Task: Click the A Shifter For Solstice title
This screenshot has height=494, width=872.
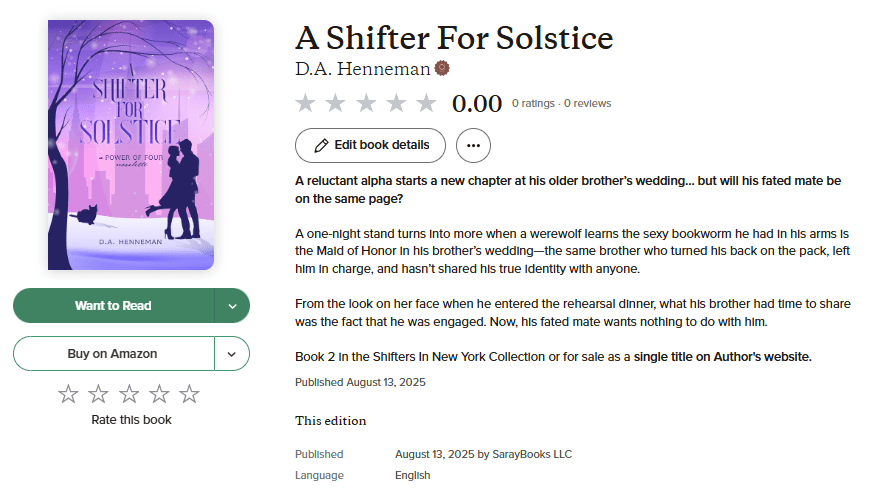Action: 453,37
